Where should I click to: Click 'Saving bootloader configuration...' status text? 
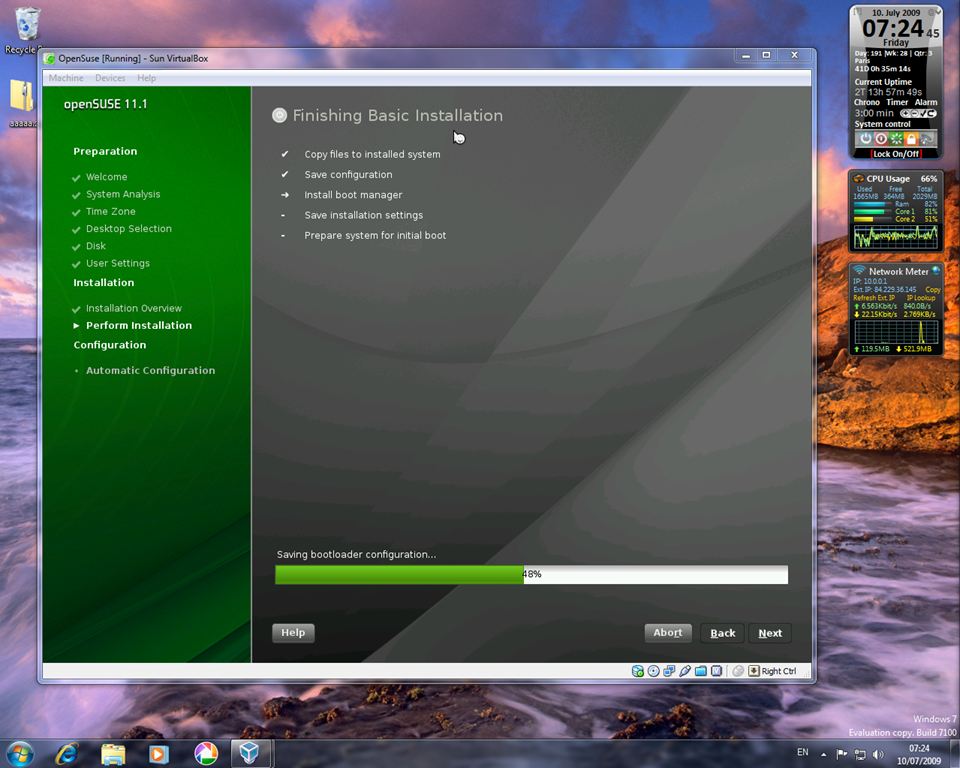point(356,554)
